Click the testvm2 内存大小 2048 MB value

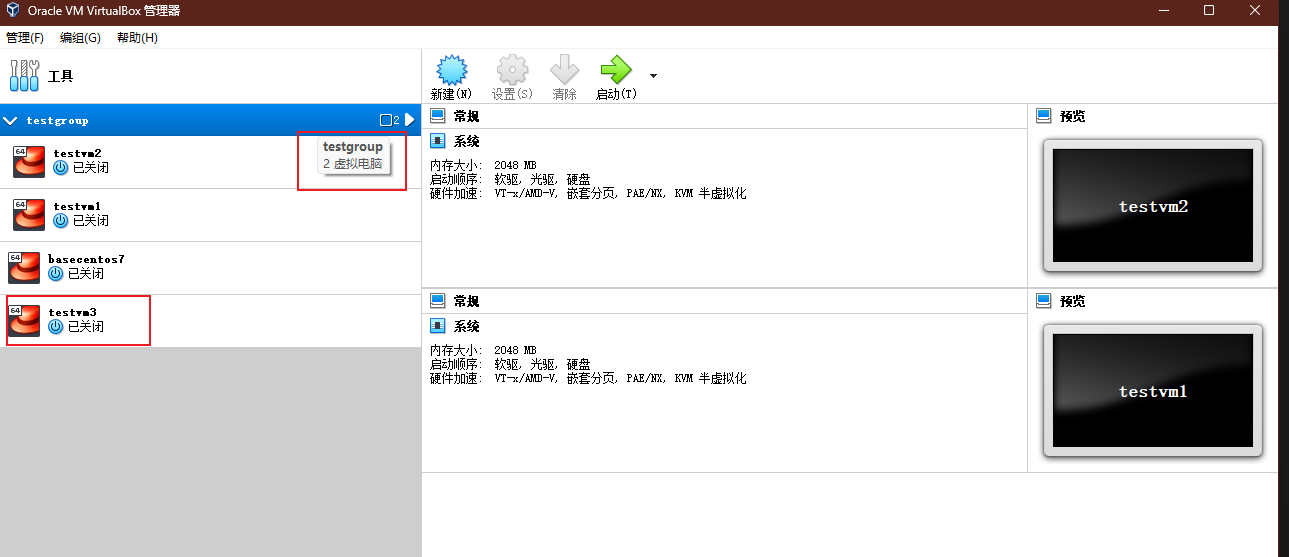point(515,165)
